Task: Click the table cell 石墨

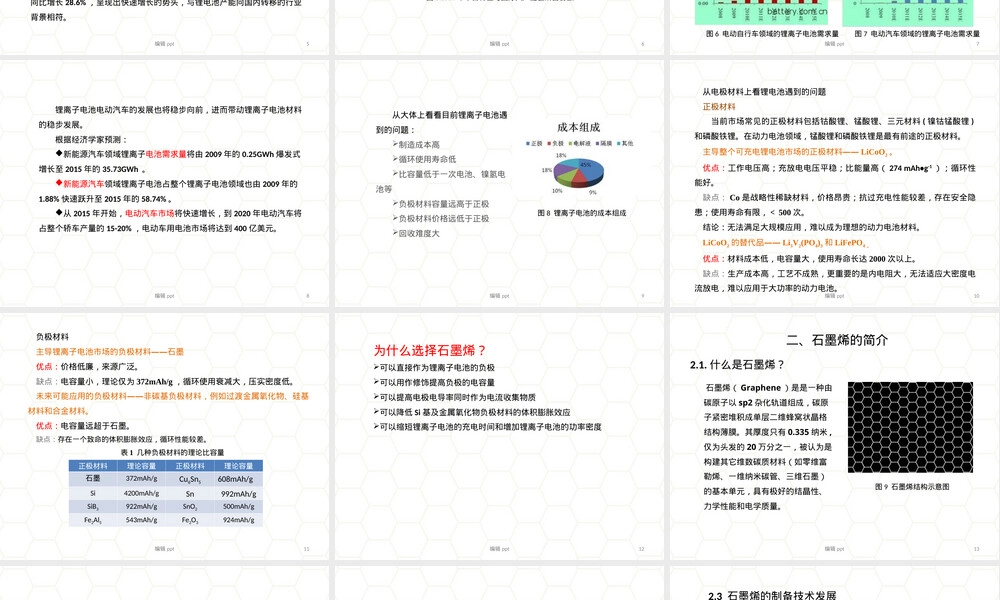Action: point(93,478)
